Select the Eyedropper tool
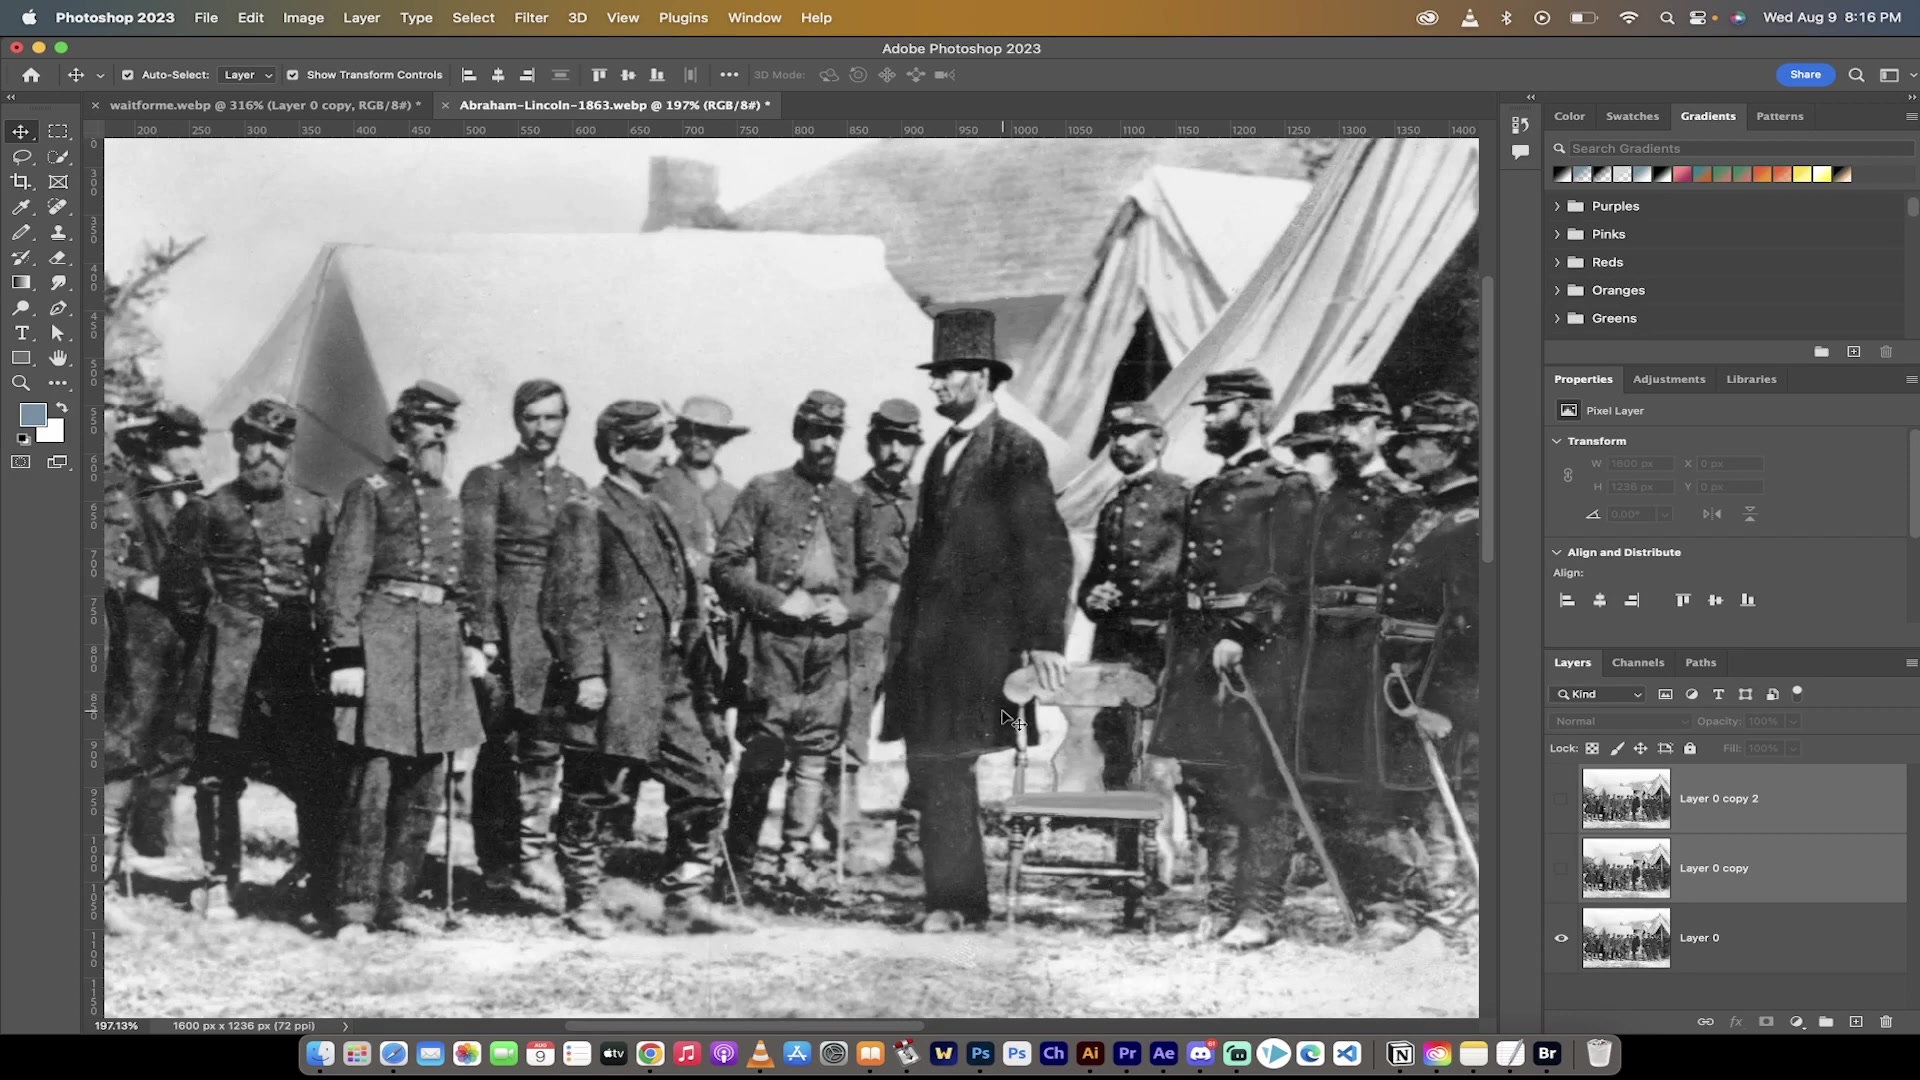1920x1080 pixels. 20,207
